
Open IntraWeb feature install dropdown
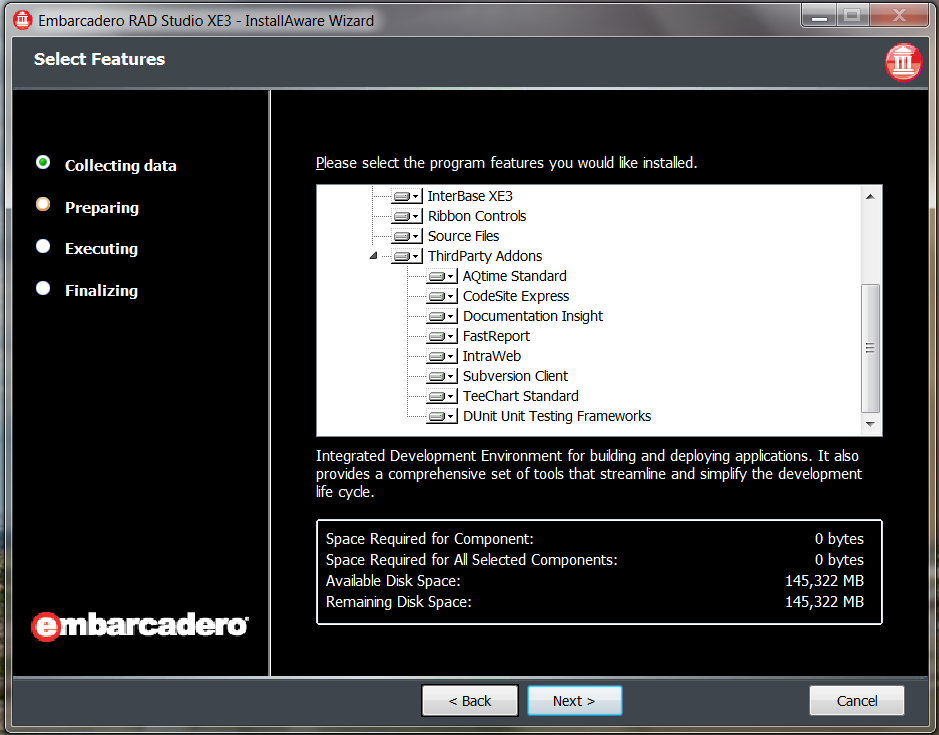click(442, 356)
